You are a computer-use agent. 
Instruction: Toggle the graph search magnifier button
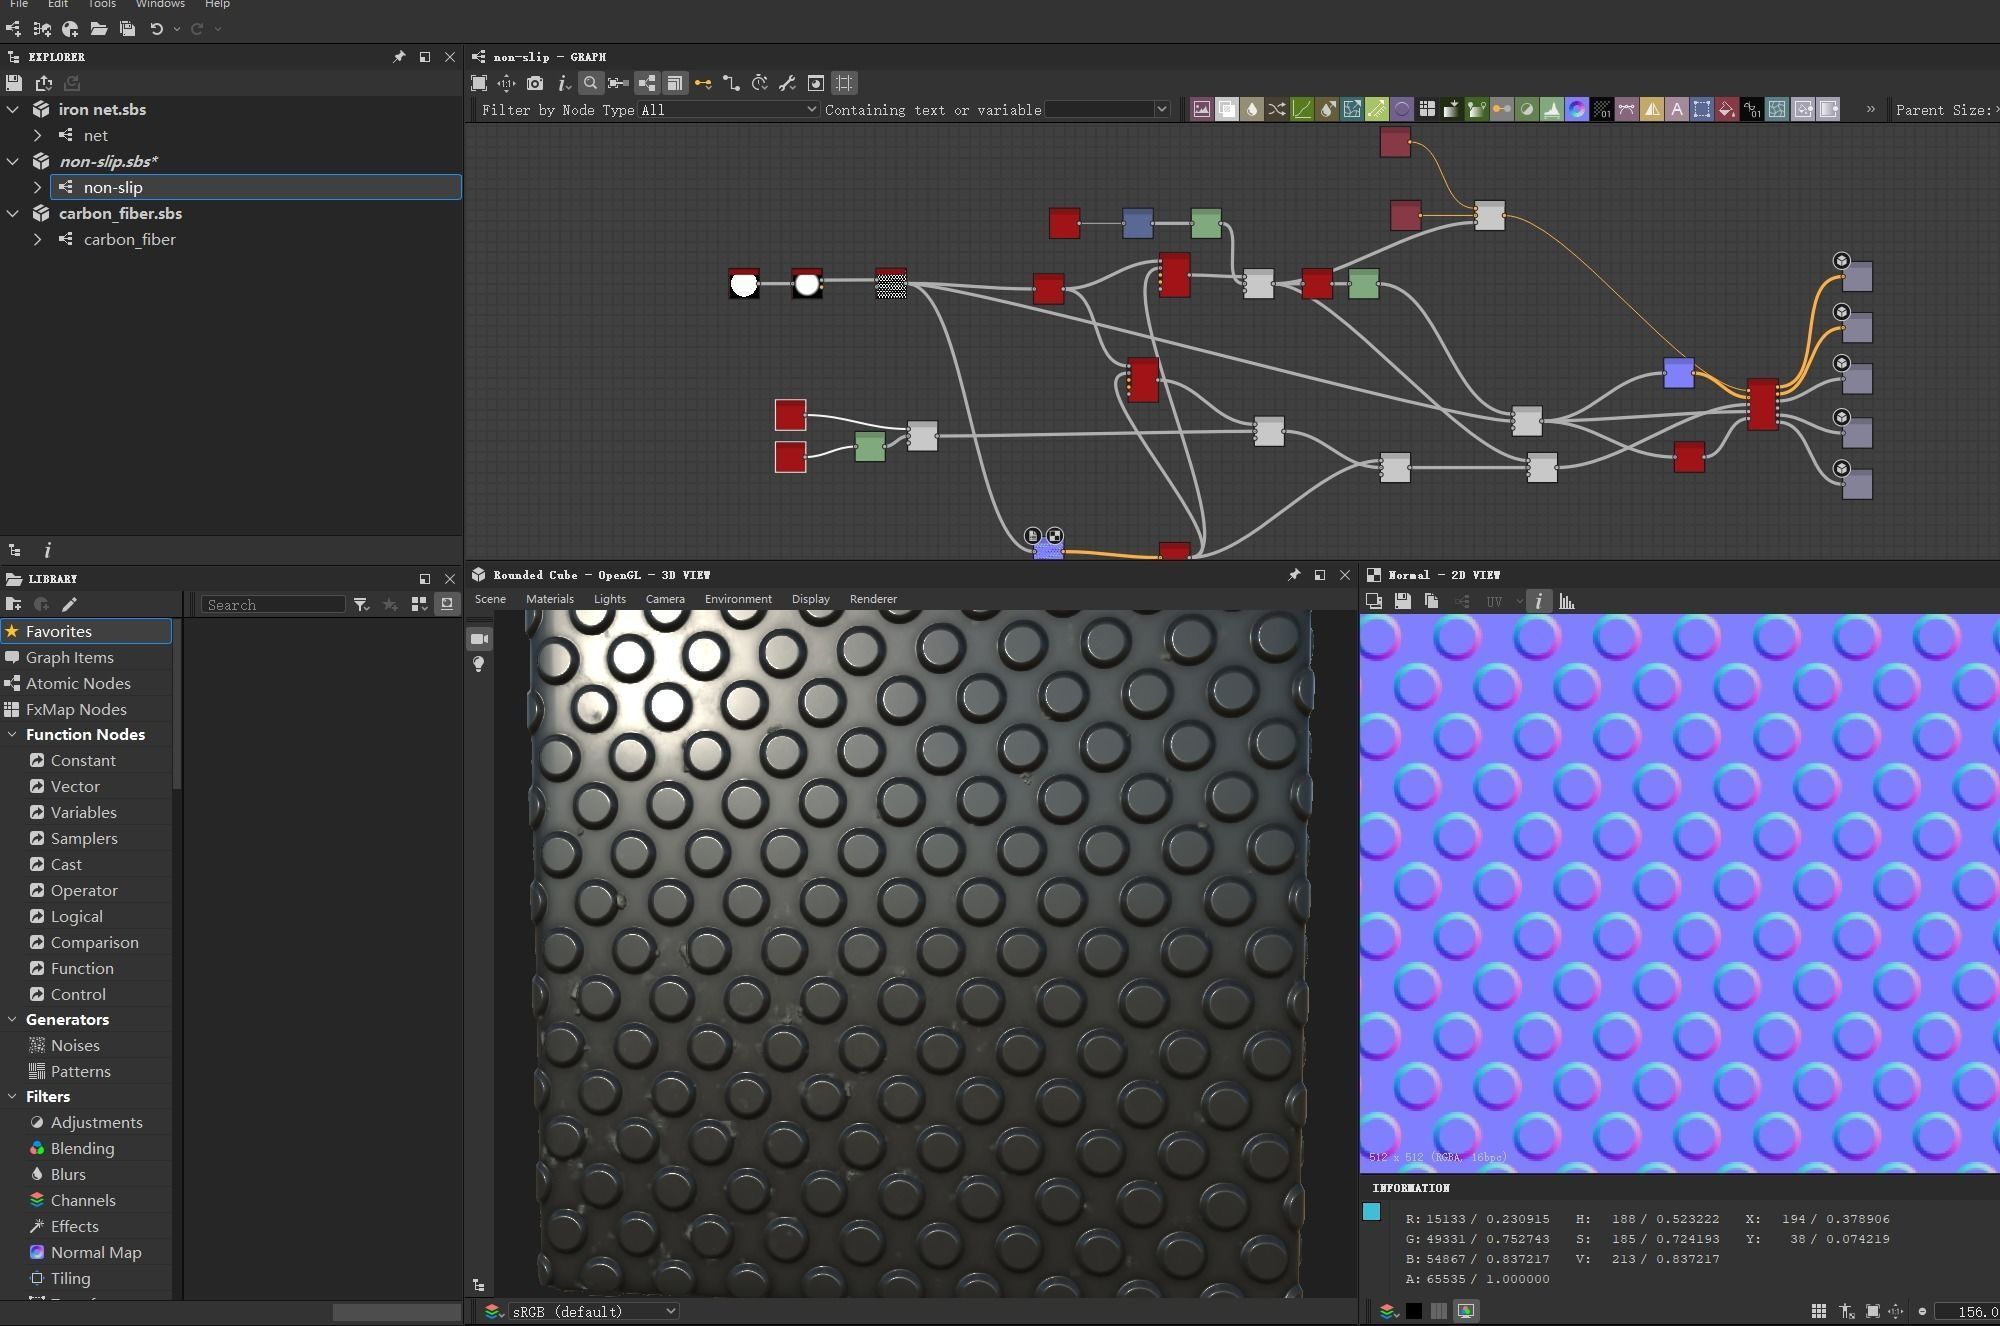tap(590, 84)
